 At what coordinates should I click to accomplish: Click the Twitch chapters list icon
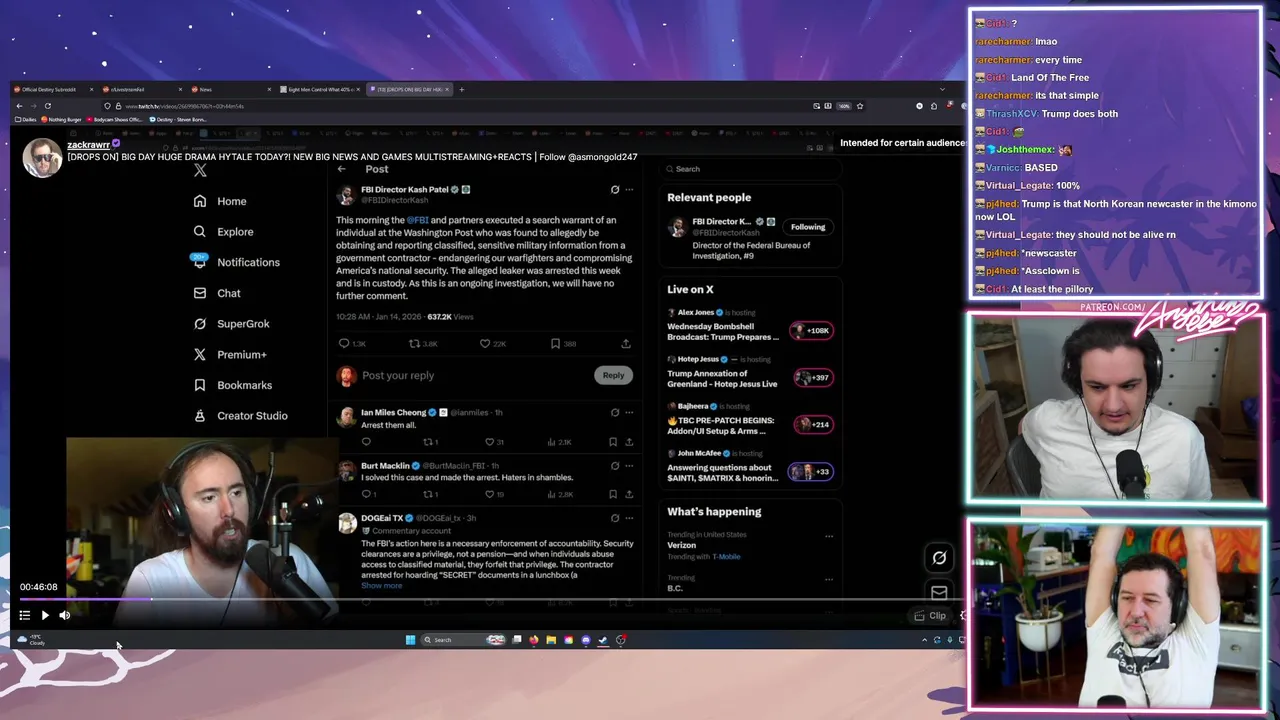click(25, 615)
